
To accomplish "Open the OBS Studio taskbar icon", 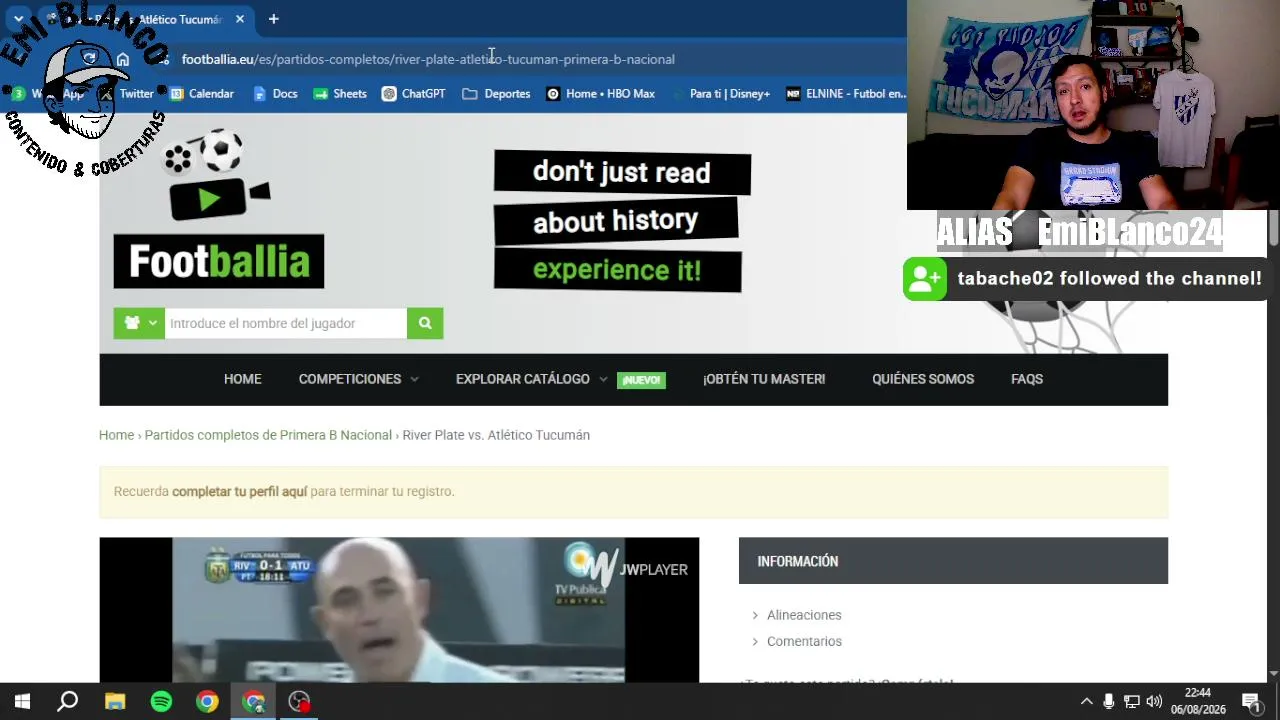I will click(299, 701).
